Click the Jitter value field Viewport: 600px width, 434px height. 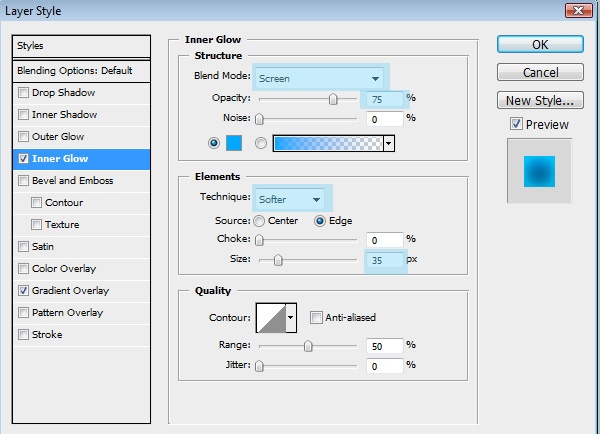pyautogui.click(x=384, y=366)
